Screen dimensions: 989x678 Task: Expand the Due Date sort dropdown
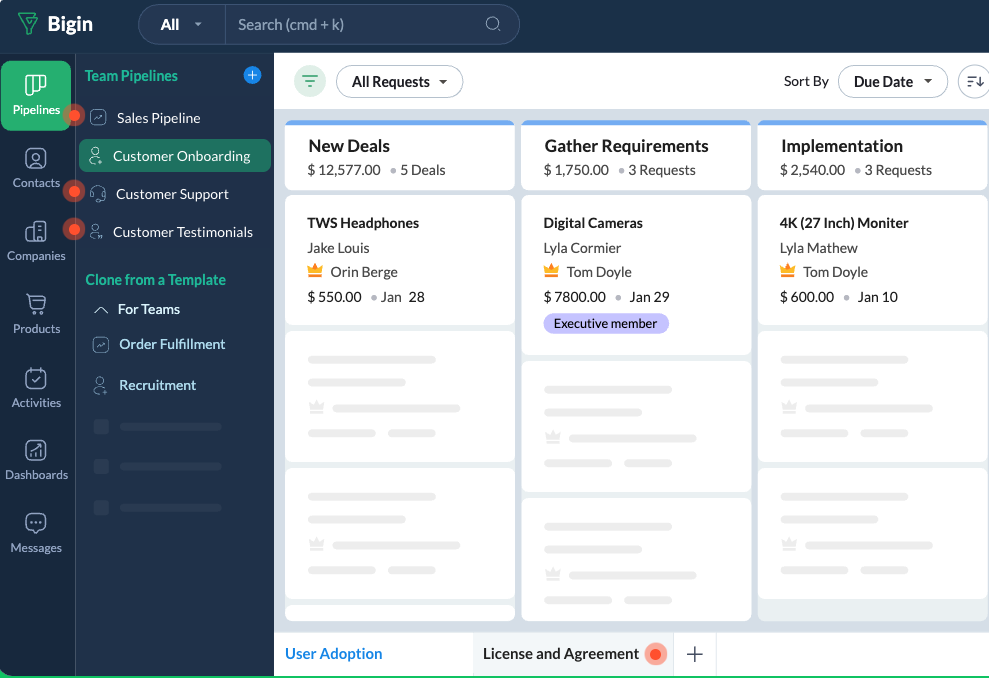point(892,82)
